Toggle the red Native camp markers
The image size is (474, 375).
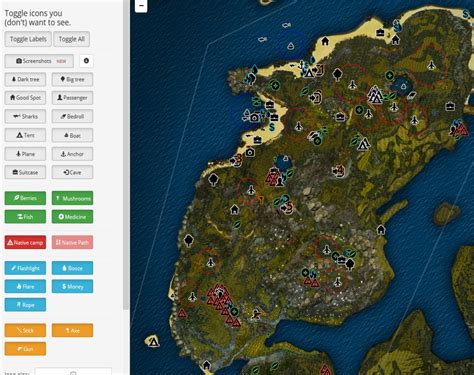click(25, 242)
